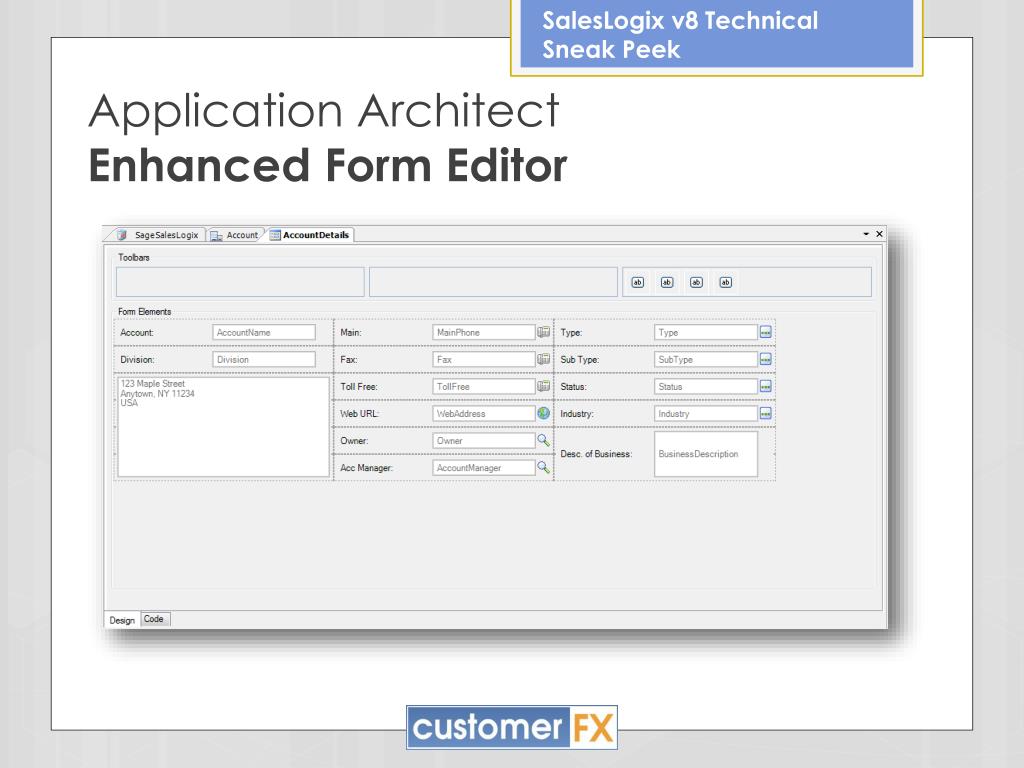Screen dimensions: 1024x768
Task: Click the second 'ab' toolbar button icon
Action: [667, 282]
